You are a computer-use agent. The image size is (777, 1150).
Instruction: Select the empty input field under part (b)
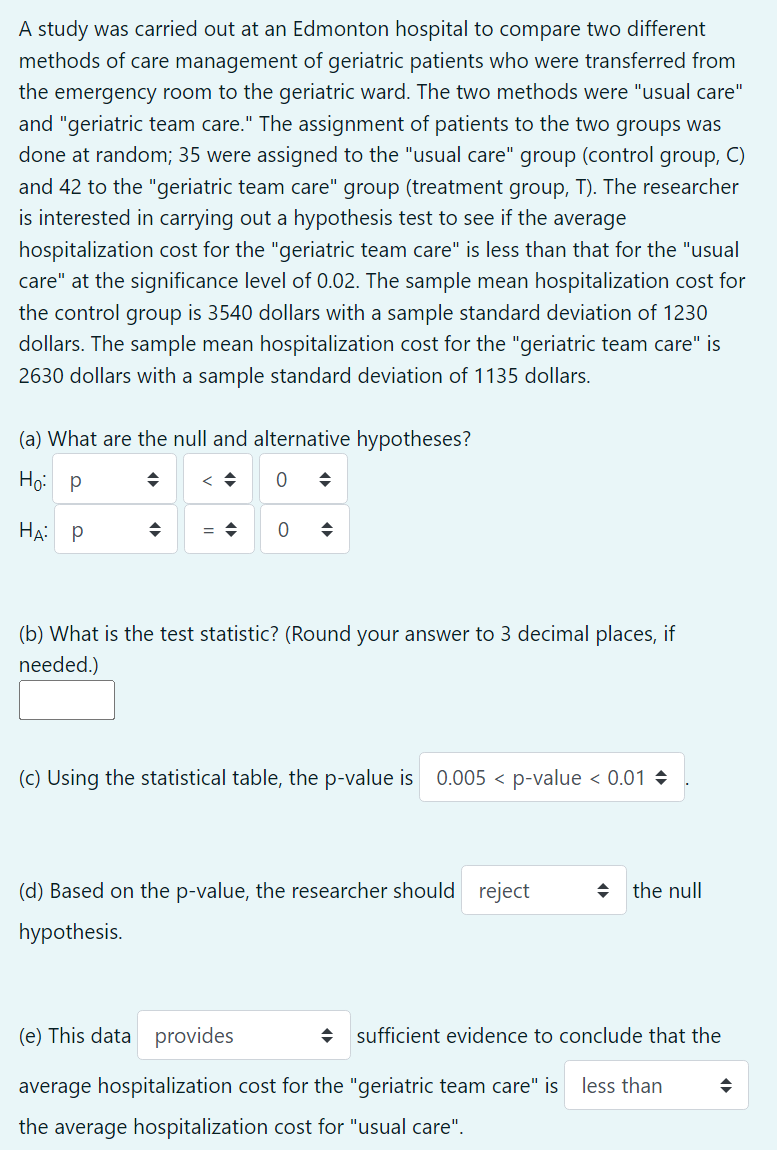click(x=66, y=699)
